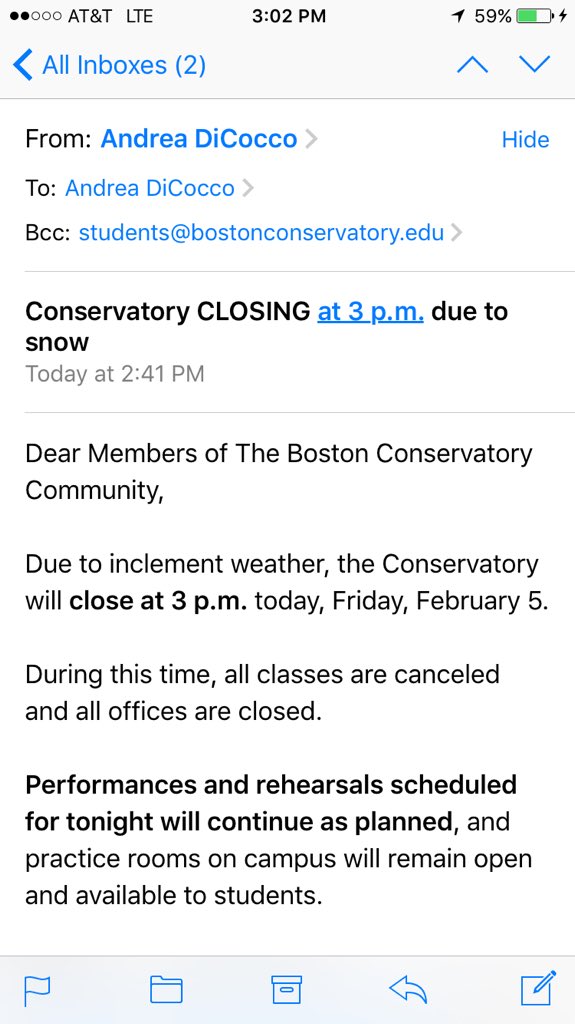The height and width of the screenshot is (1024, 575).
Task: Open the 'at 3 p.m.' subject link
Action: coord(370,312)
